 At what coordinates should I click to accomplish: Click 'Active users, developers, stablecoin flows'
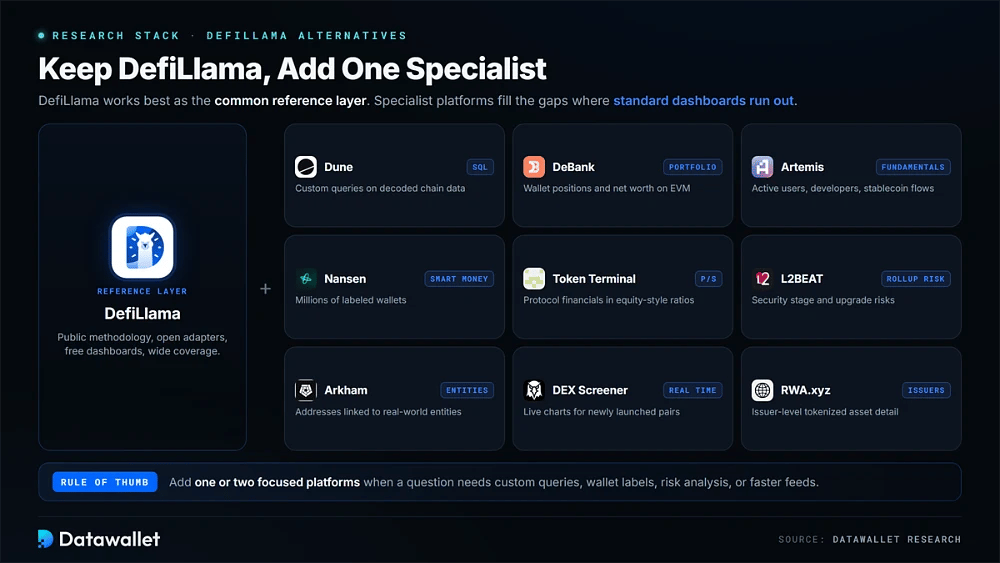coord(842,188)
